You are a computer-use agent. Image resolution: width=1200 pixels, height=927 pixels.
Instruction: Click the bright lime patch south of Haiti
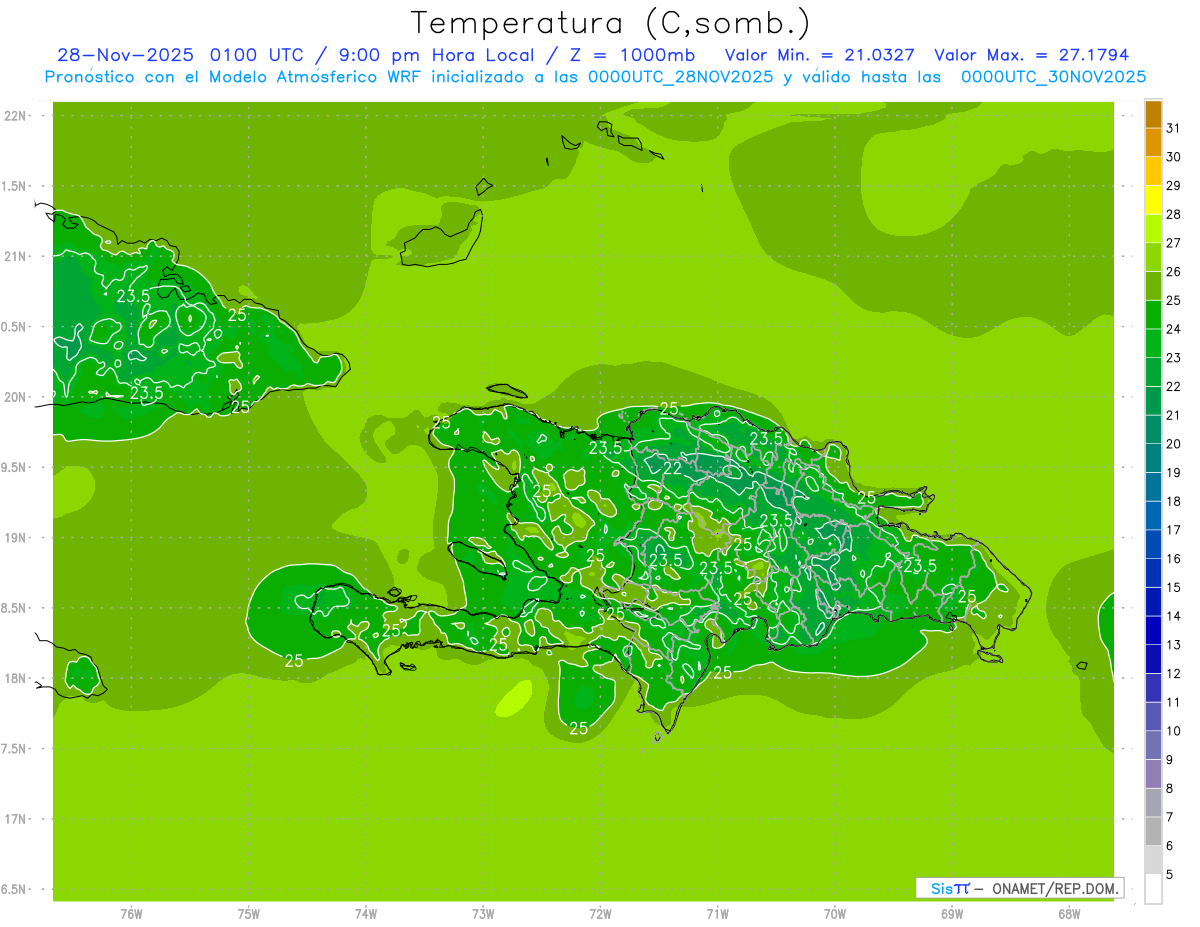(513, 698)
